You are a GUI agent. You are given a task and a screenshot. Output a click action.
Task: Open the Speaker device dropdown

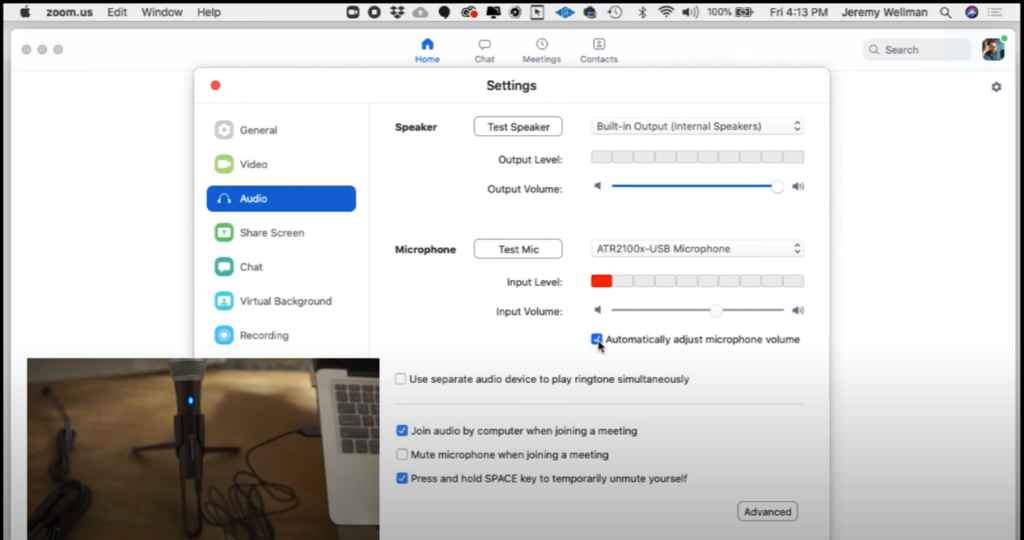[x=697, y=126]
